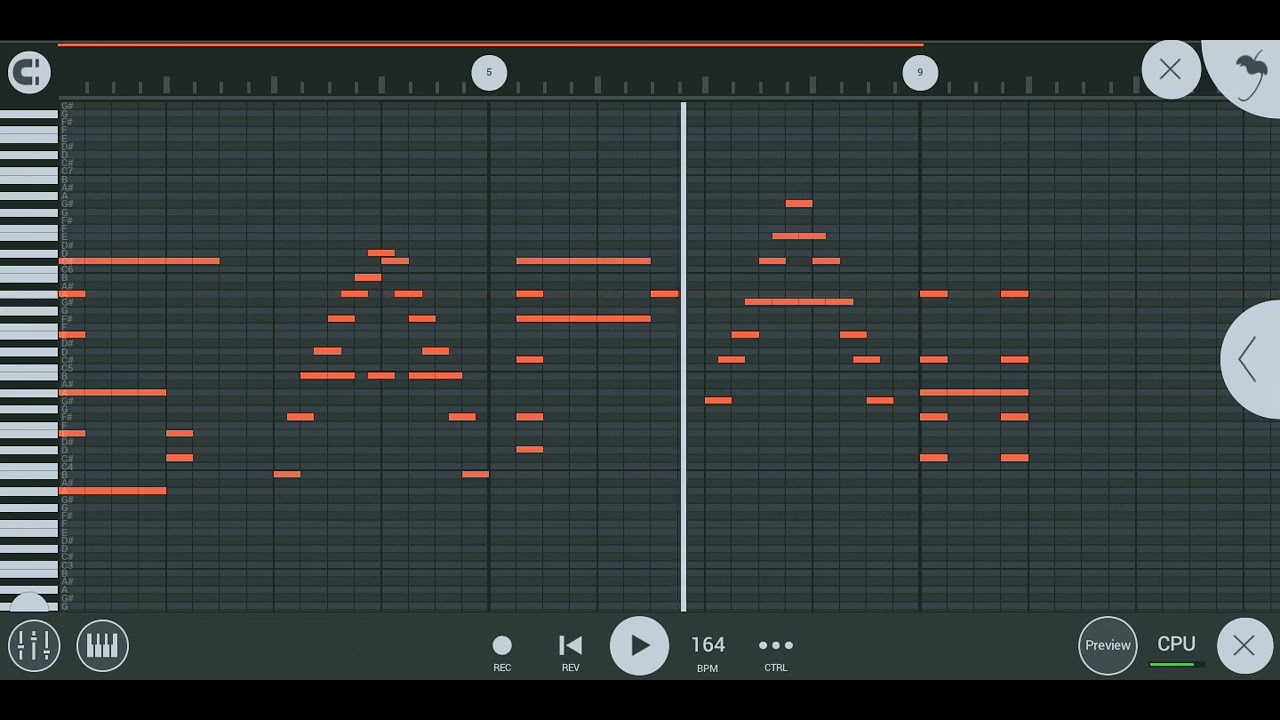Close the piano roll with top X
1280x720 pixels.
(x=1170, y=70)
